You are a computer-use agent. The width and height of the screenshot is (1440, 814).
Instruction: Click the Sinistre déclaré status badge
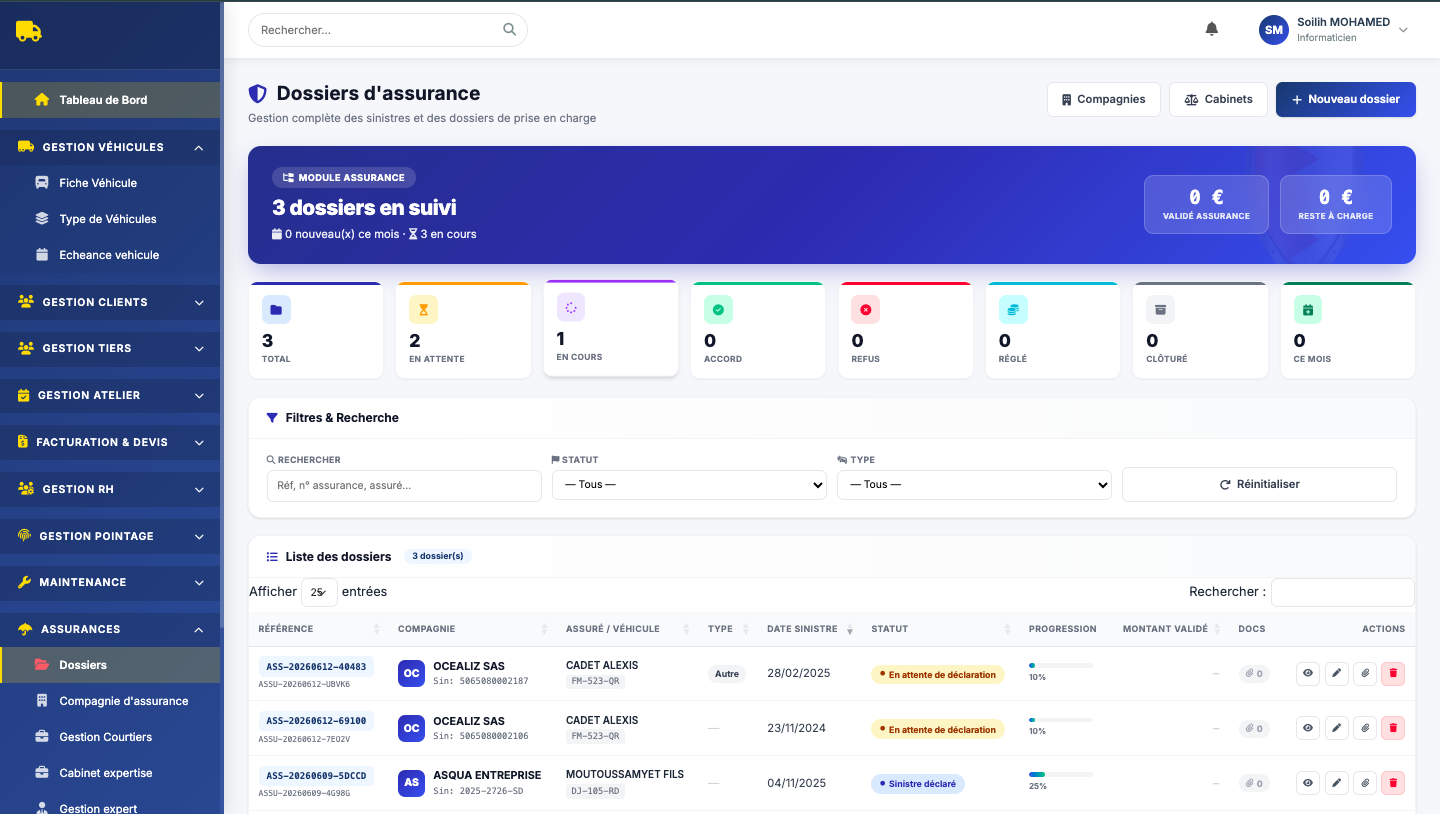click(917, 784)
